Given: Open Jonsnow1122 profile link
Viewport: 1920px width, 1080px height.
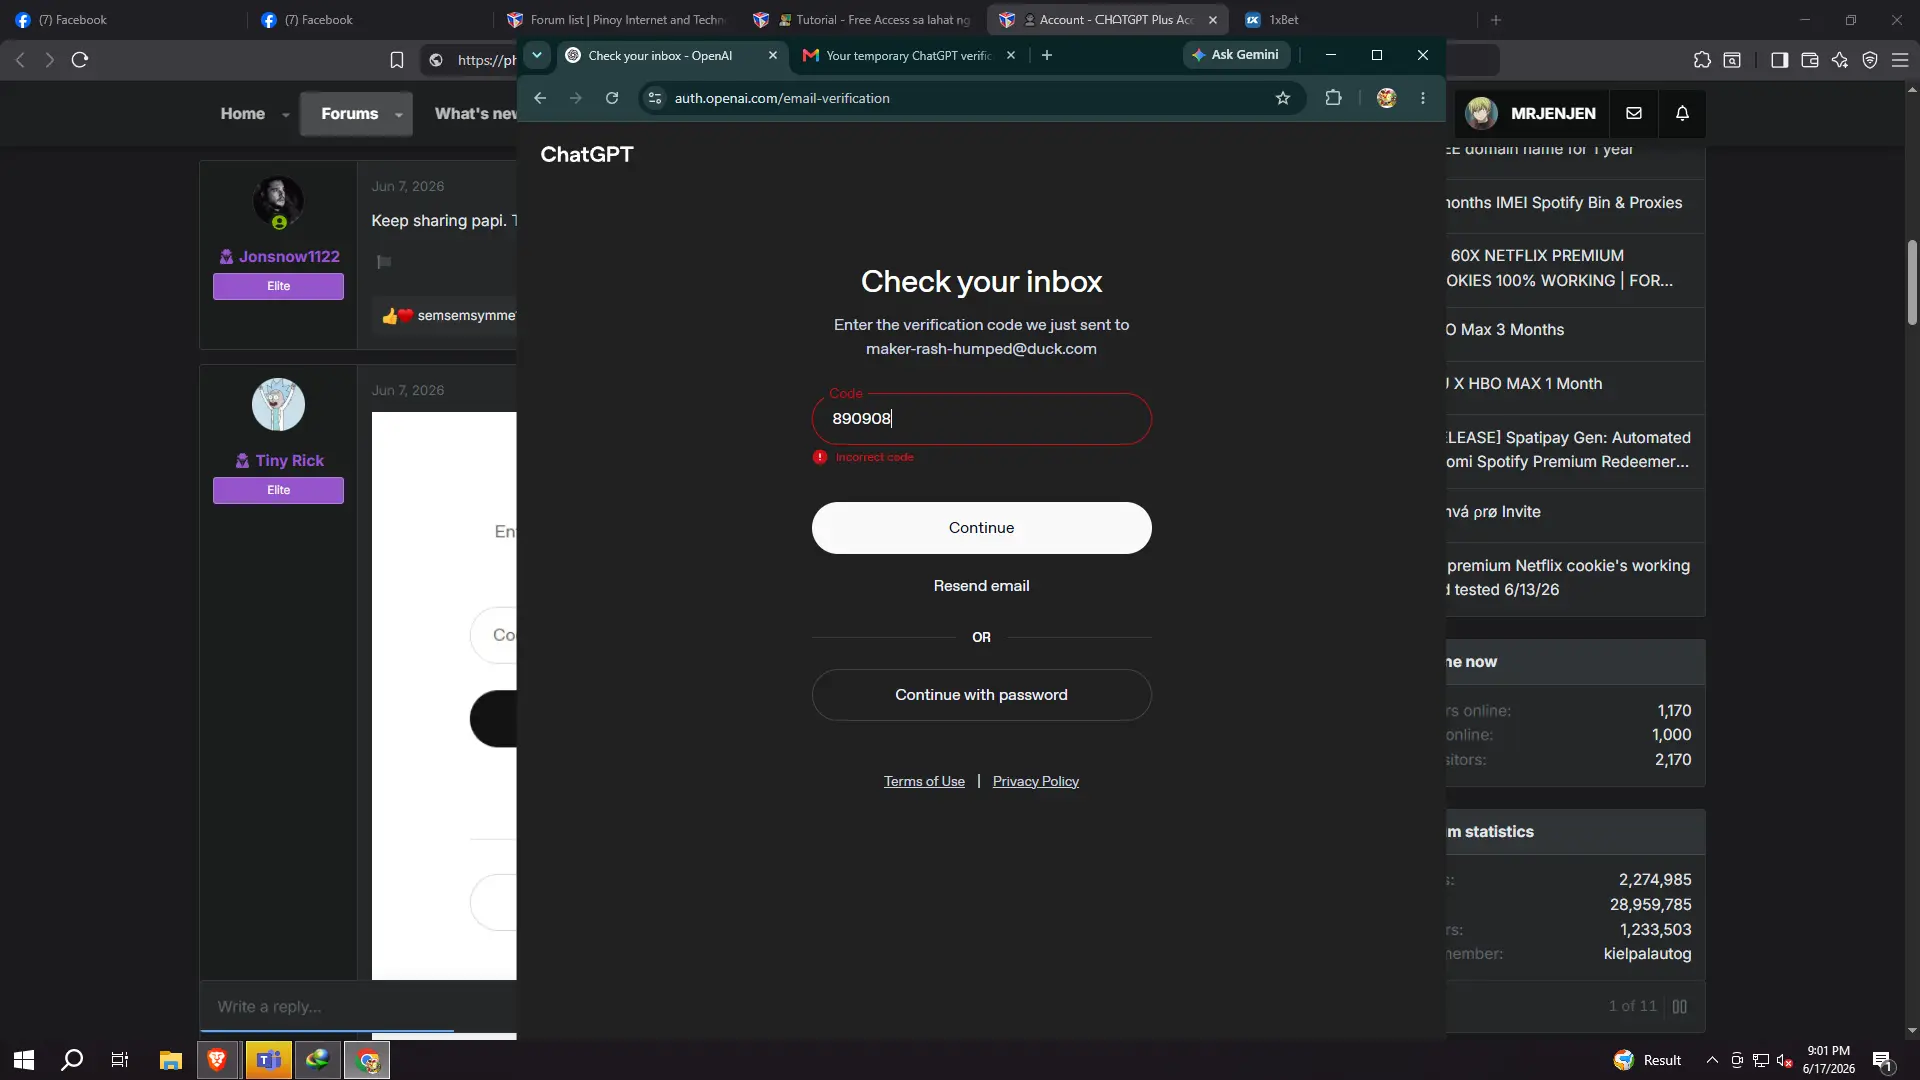Looking at the screenshot, I should tap(288, 257).
